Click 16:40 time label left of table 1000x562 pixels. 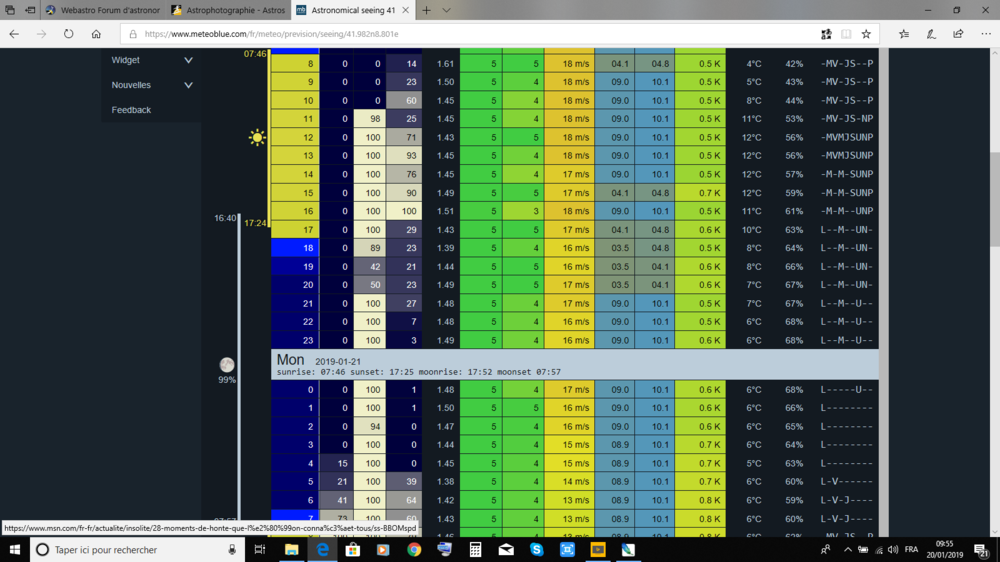pos(225,218)
